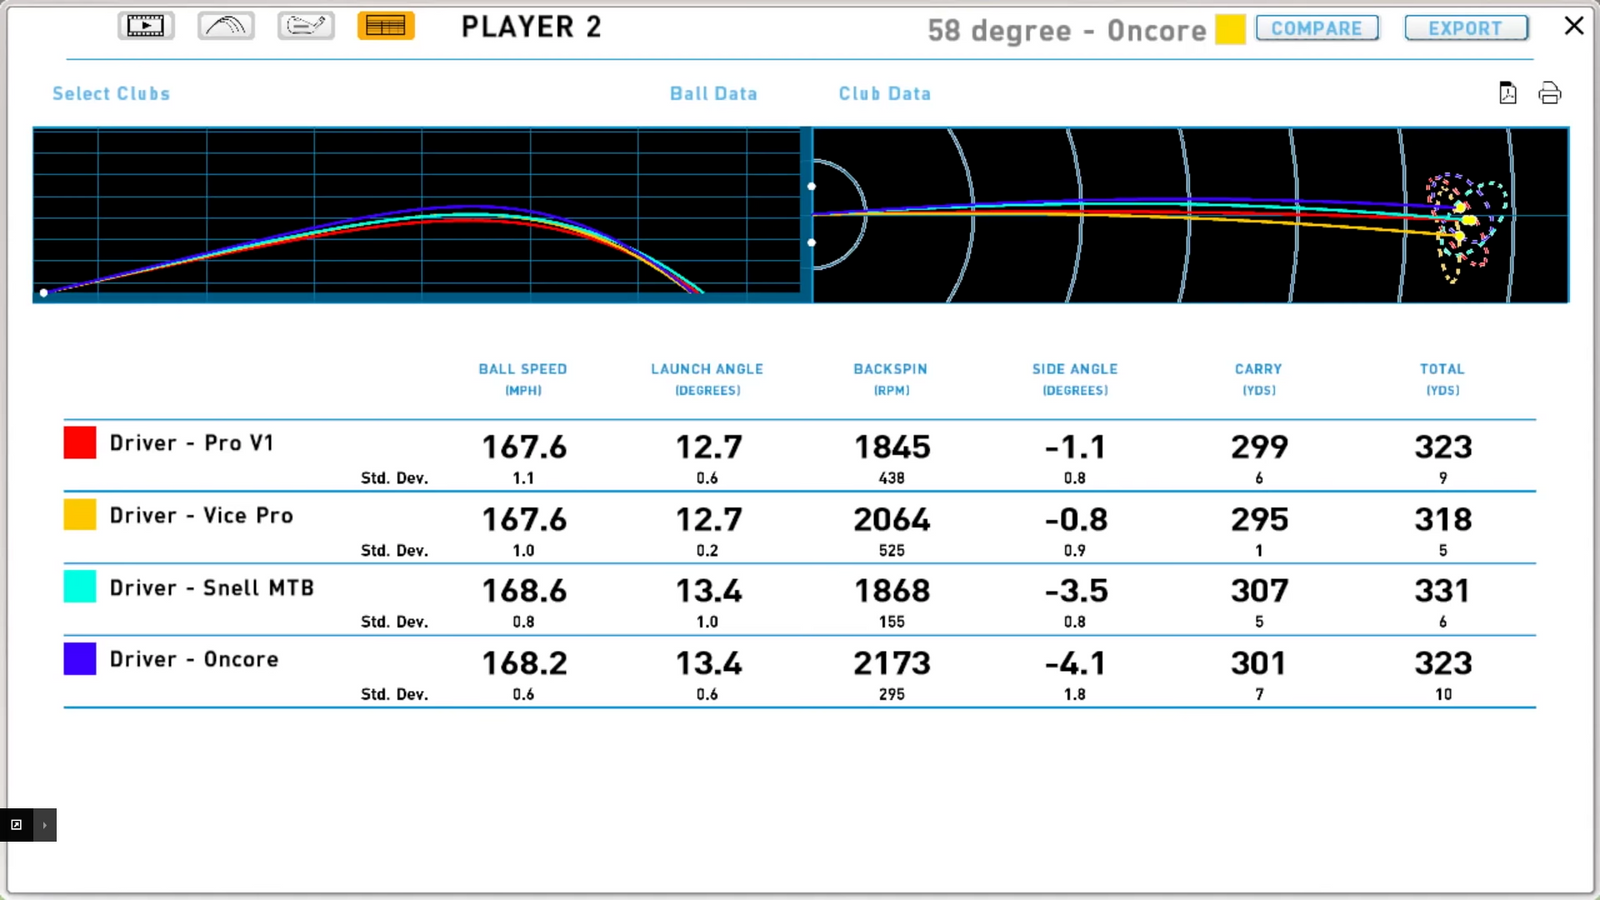
Task: Close the Player 2 data window
Action: 1574,26
